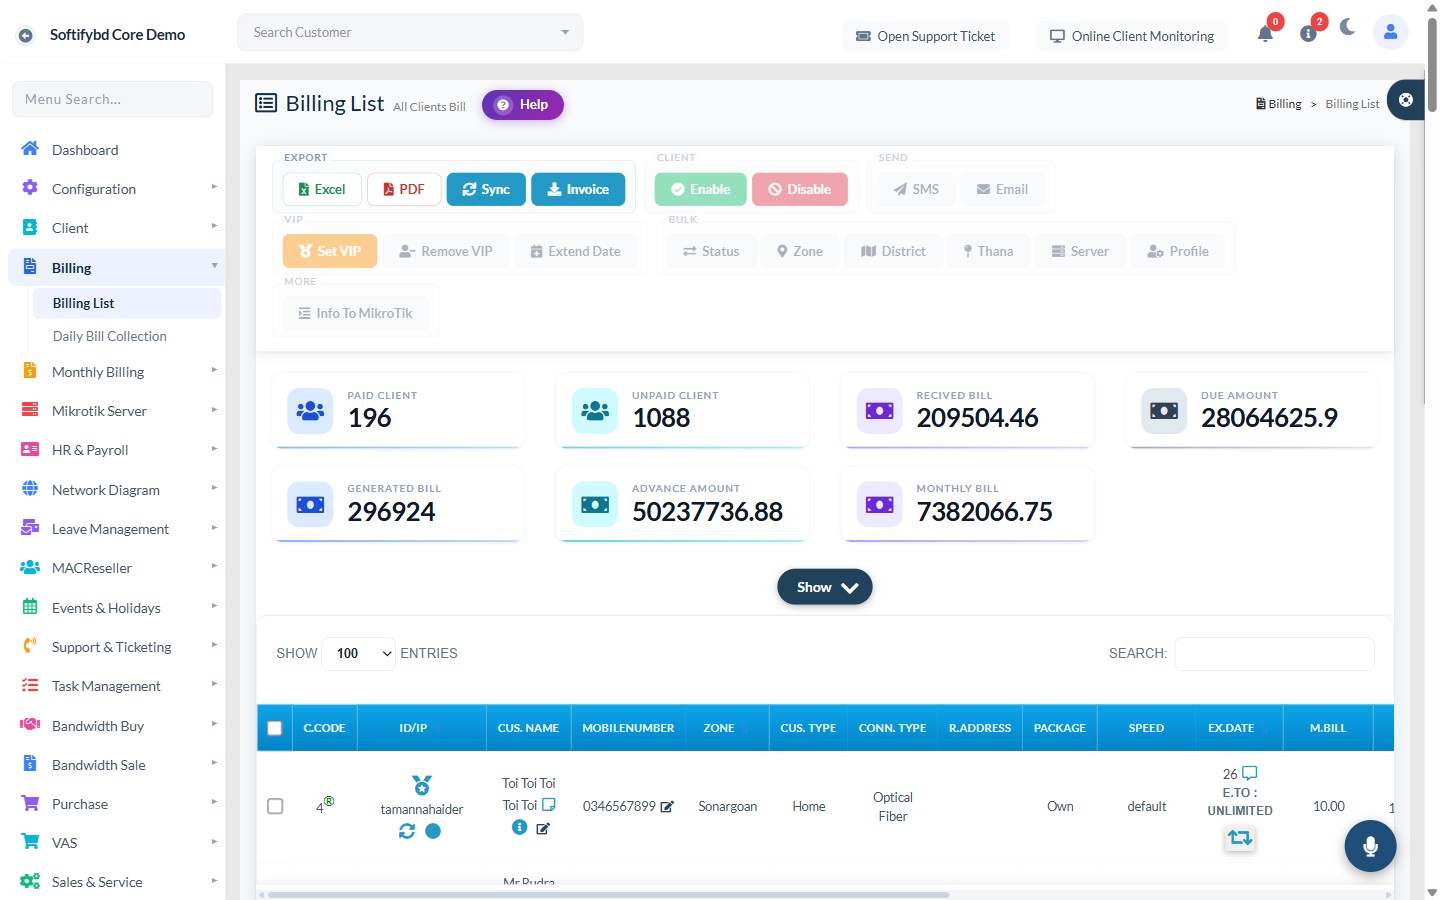The image size is (1440, 900).
Task: Open the info alerts icon with badge 2
Action: click(1308, 34)
